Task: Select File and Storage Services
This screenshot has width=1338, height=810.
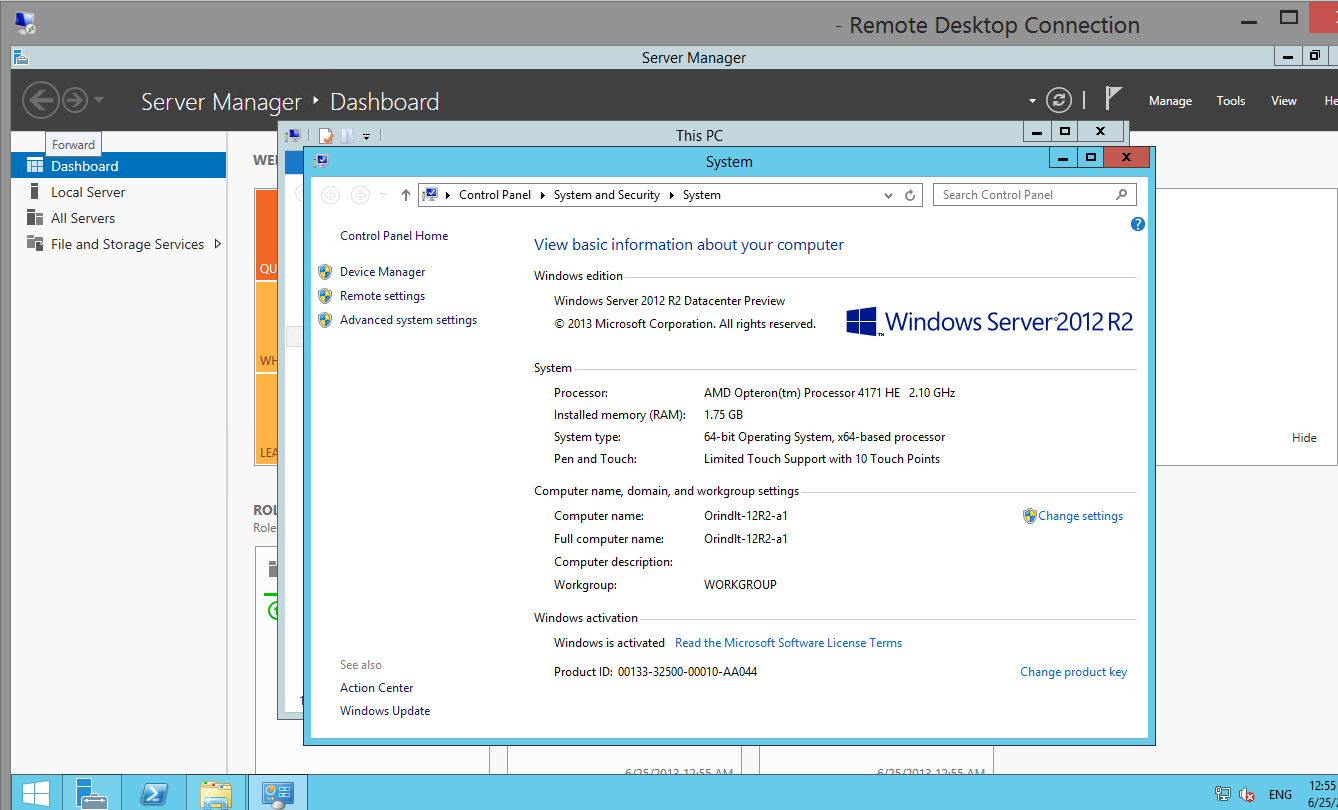Action: pyautogui.click(x=127, y=244)
